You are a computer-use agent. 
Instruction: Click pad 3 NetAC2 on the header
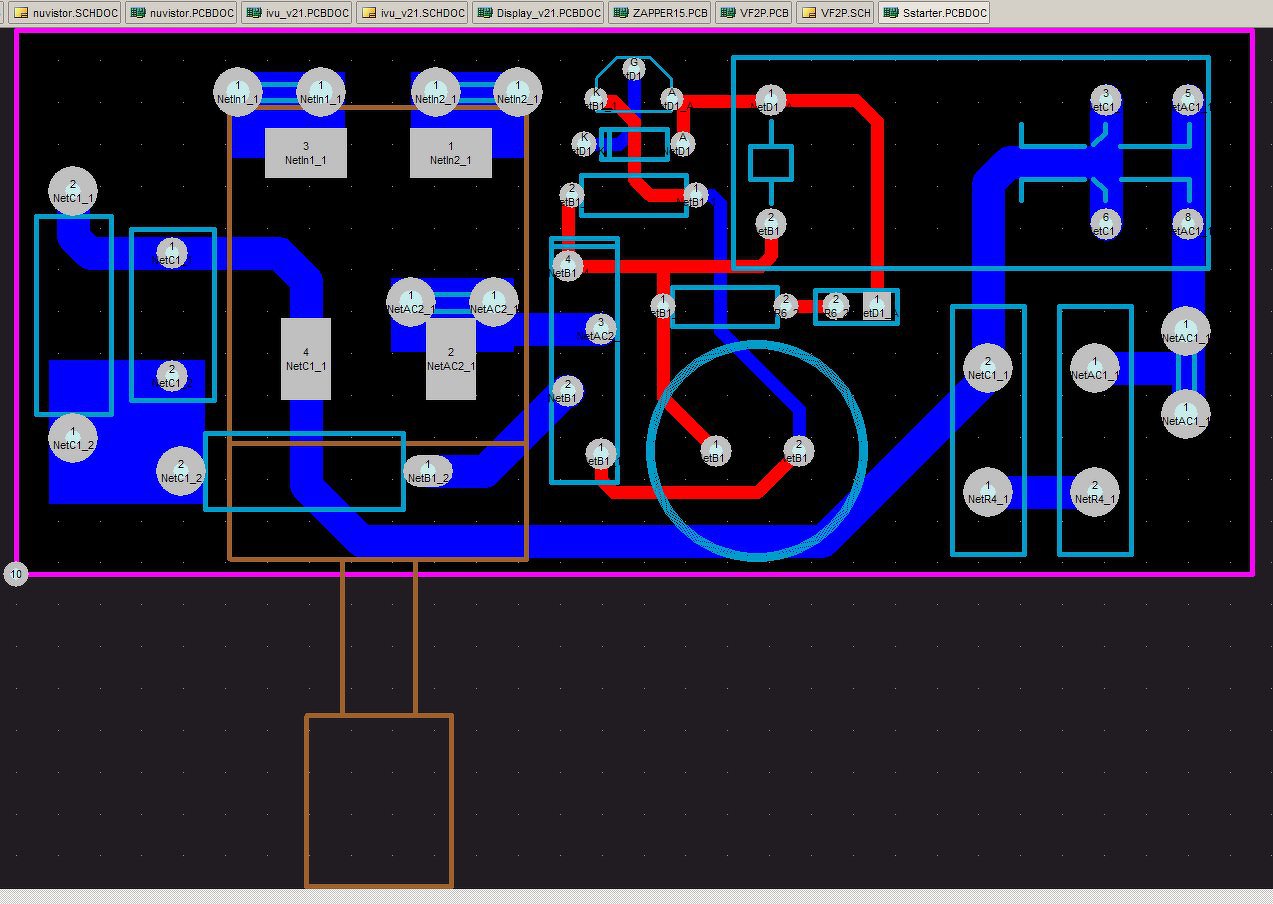[x=600, y=328]
